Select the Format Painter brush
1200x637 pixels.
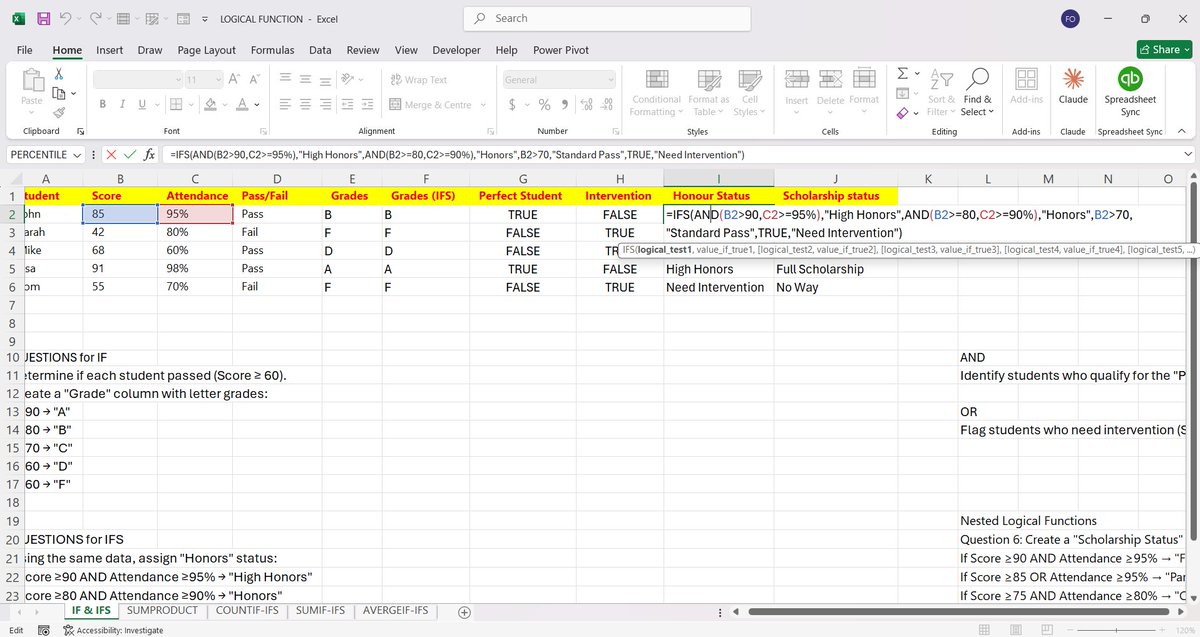pos(59,113)
